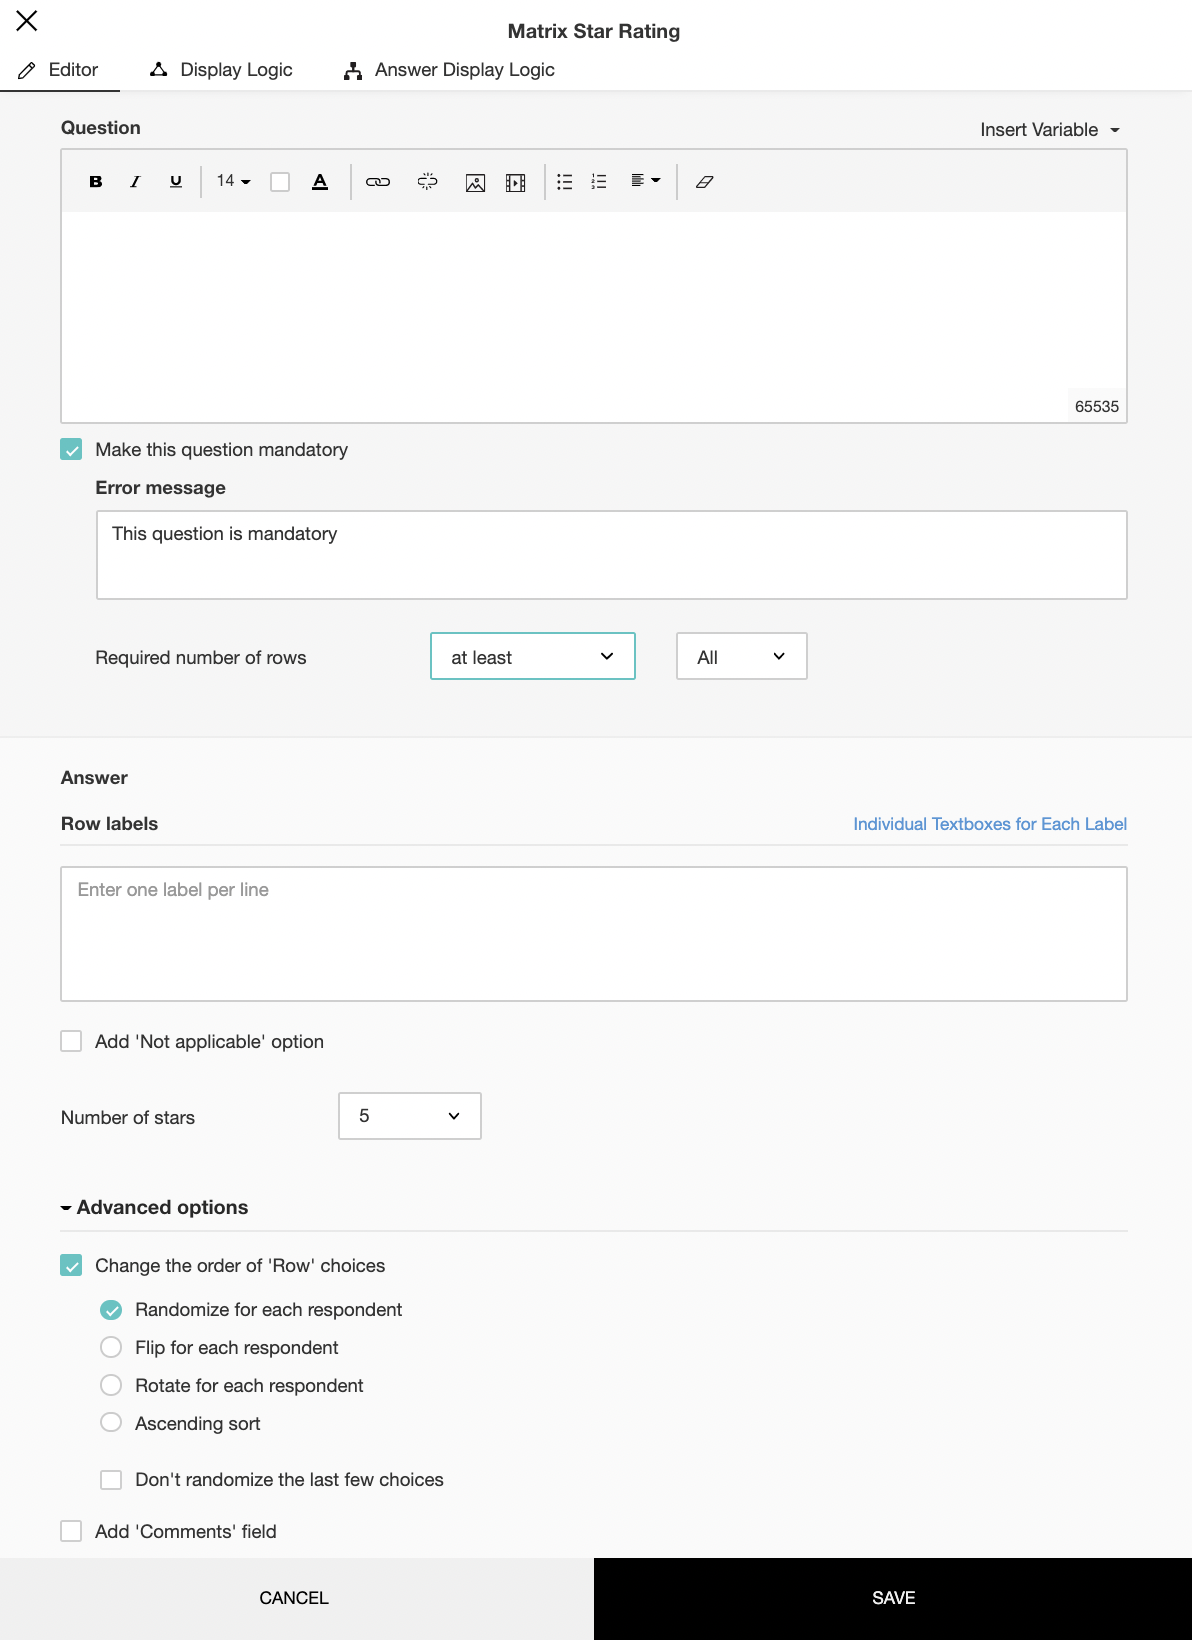Toggle bold formatting in question editor
Screen dimensions: 1192x1640
click(96, 182)
